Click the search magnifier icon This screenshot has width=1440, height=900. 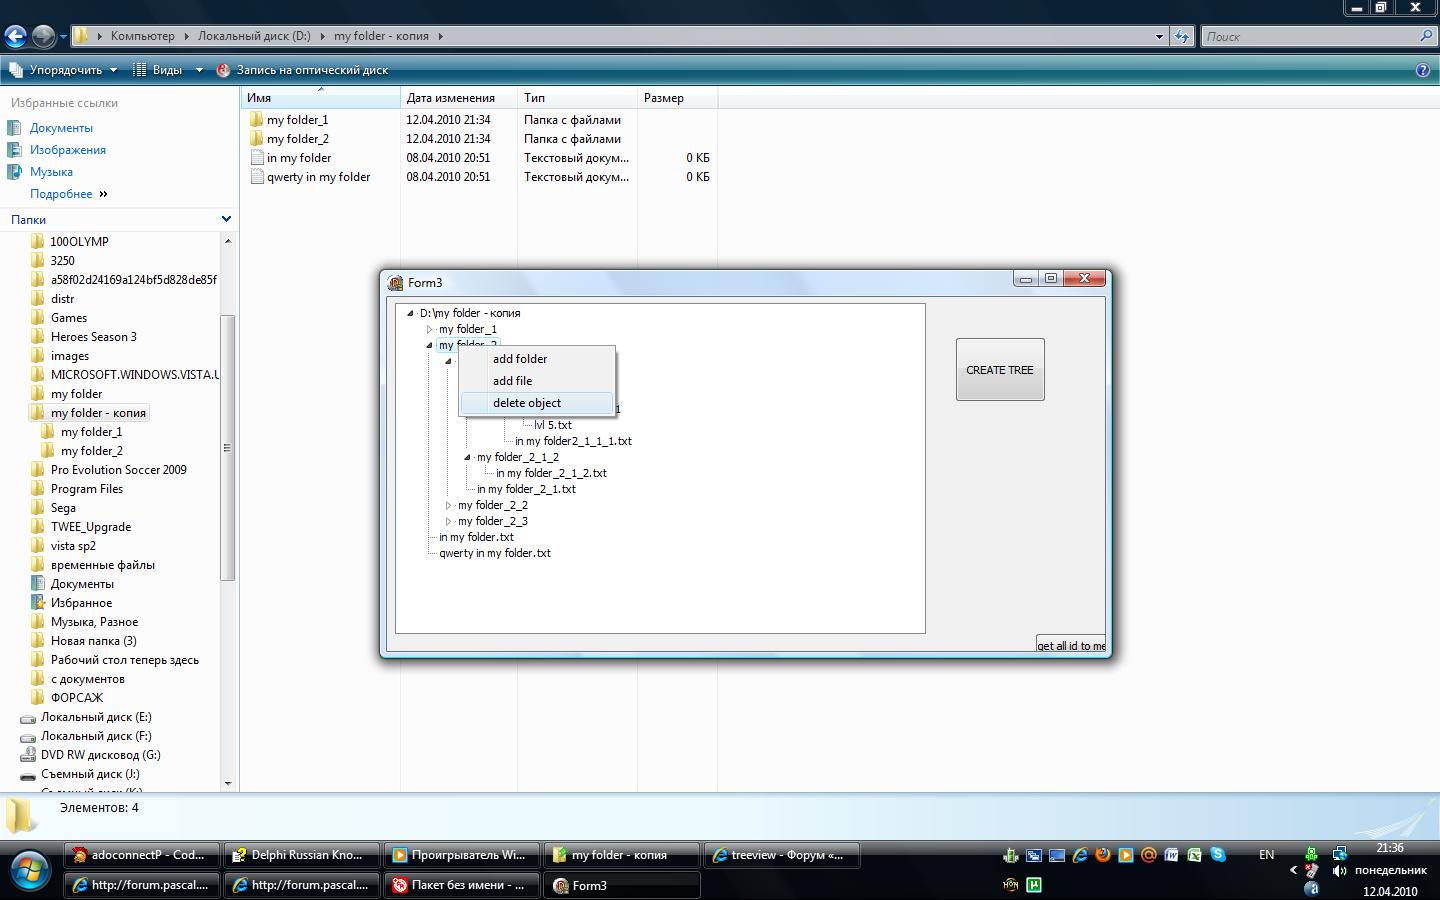coord(1426,36)
